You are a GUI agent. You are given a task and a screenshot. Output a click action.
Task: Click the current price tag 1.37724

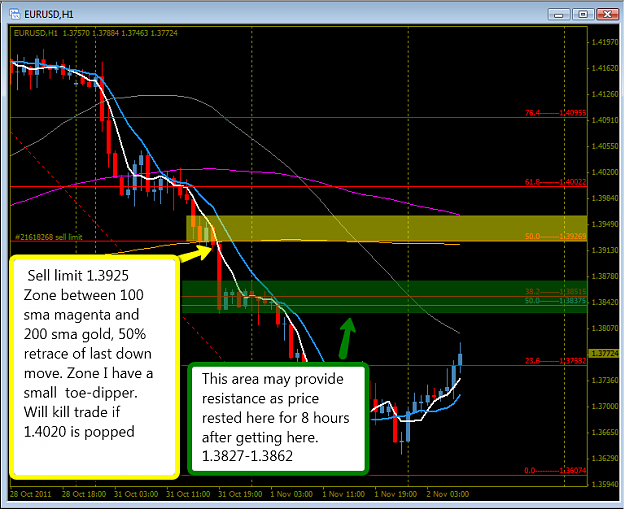pos(604,354)
